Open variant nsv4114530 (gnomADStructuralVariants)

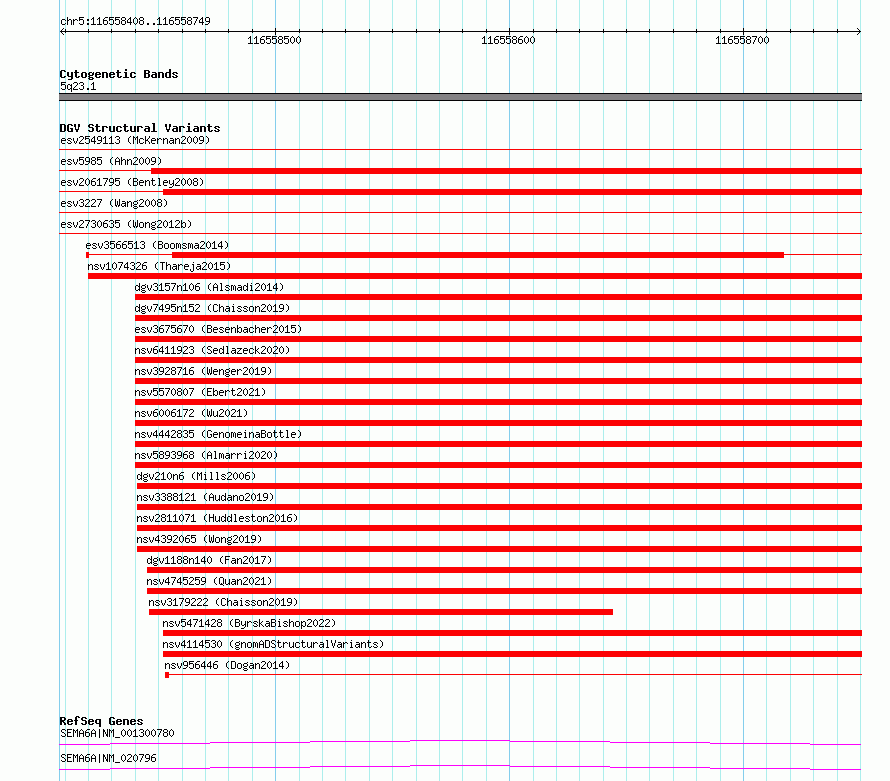[x=273, y=644]
